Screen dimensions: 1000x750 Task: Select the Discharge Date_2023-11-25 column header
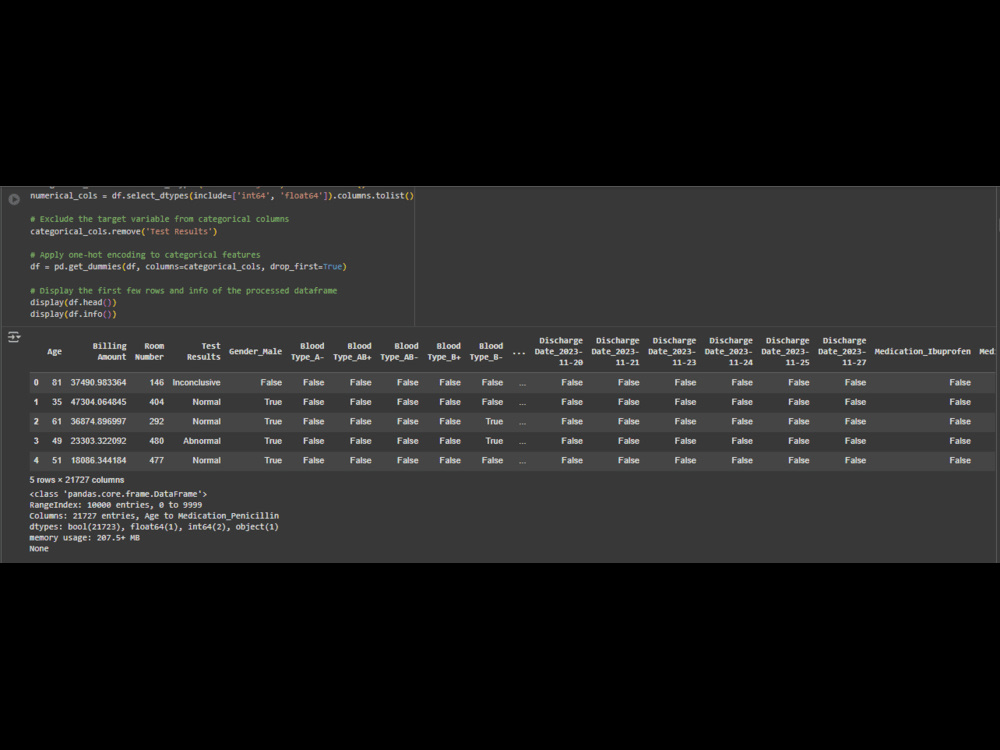tap(786, 351)
